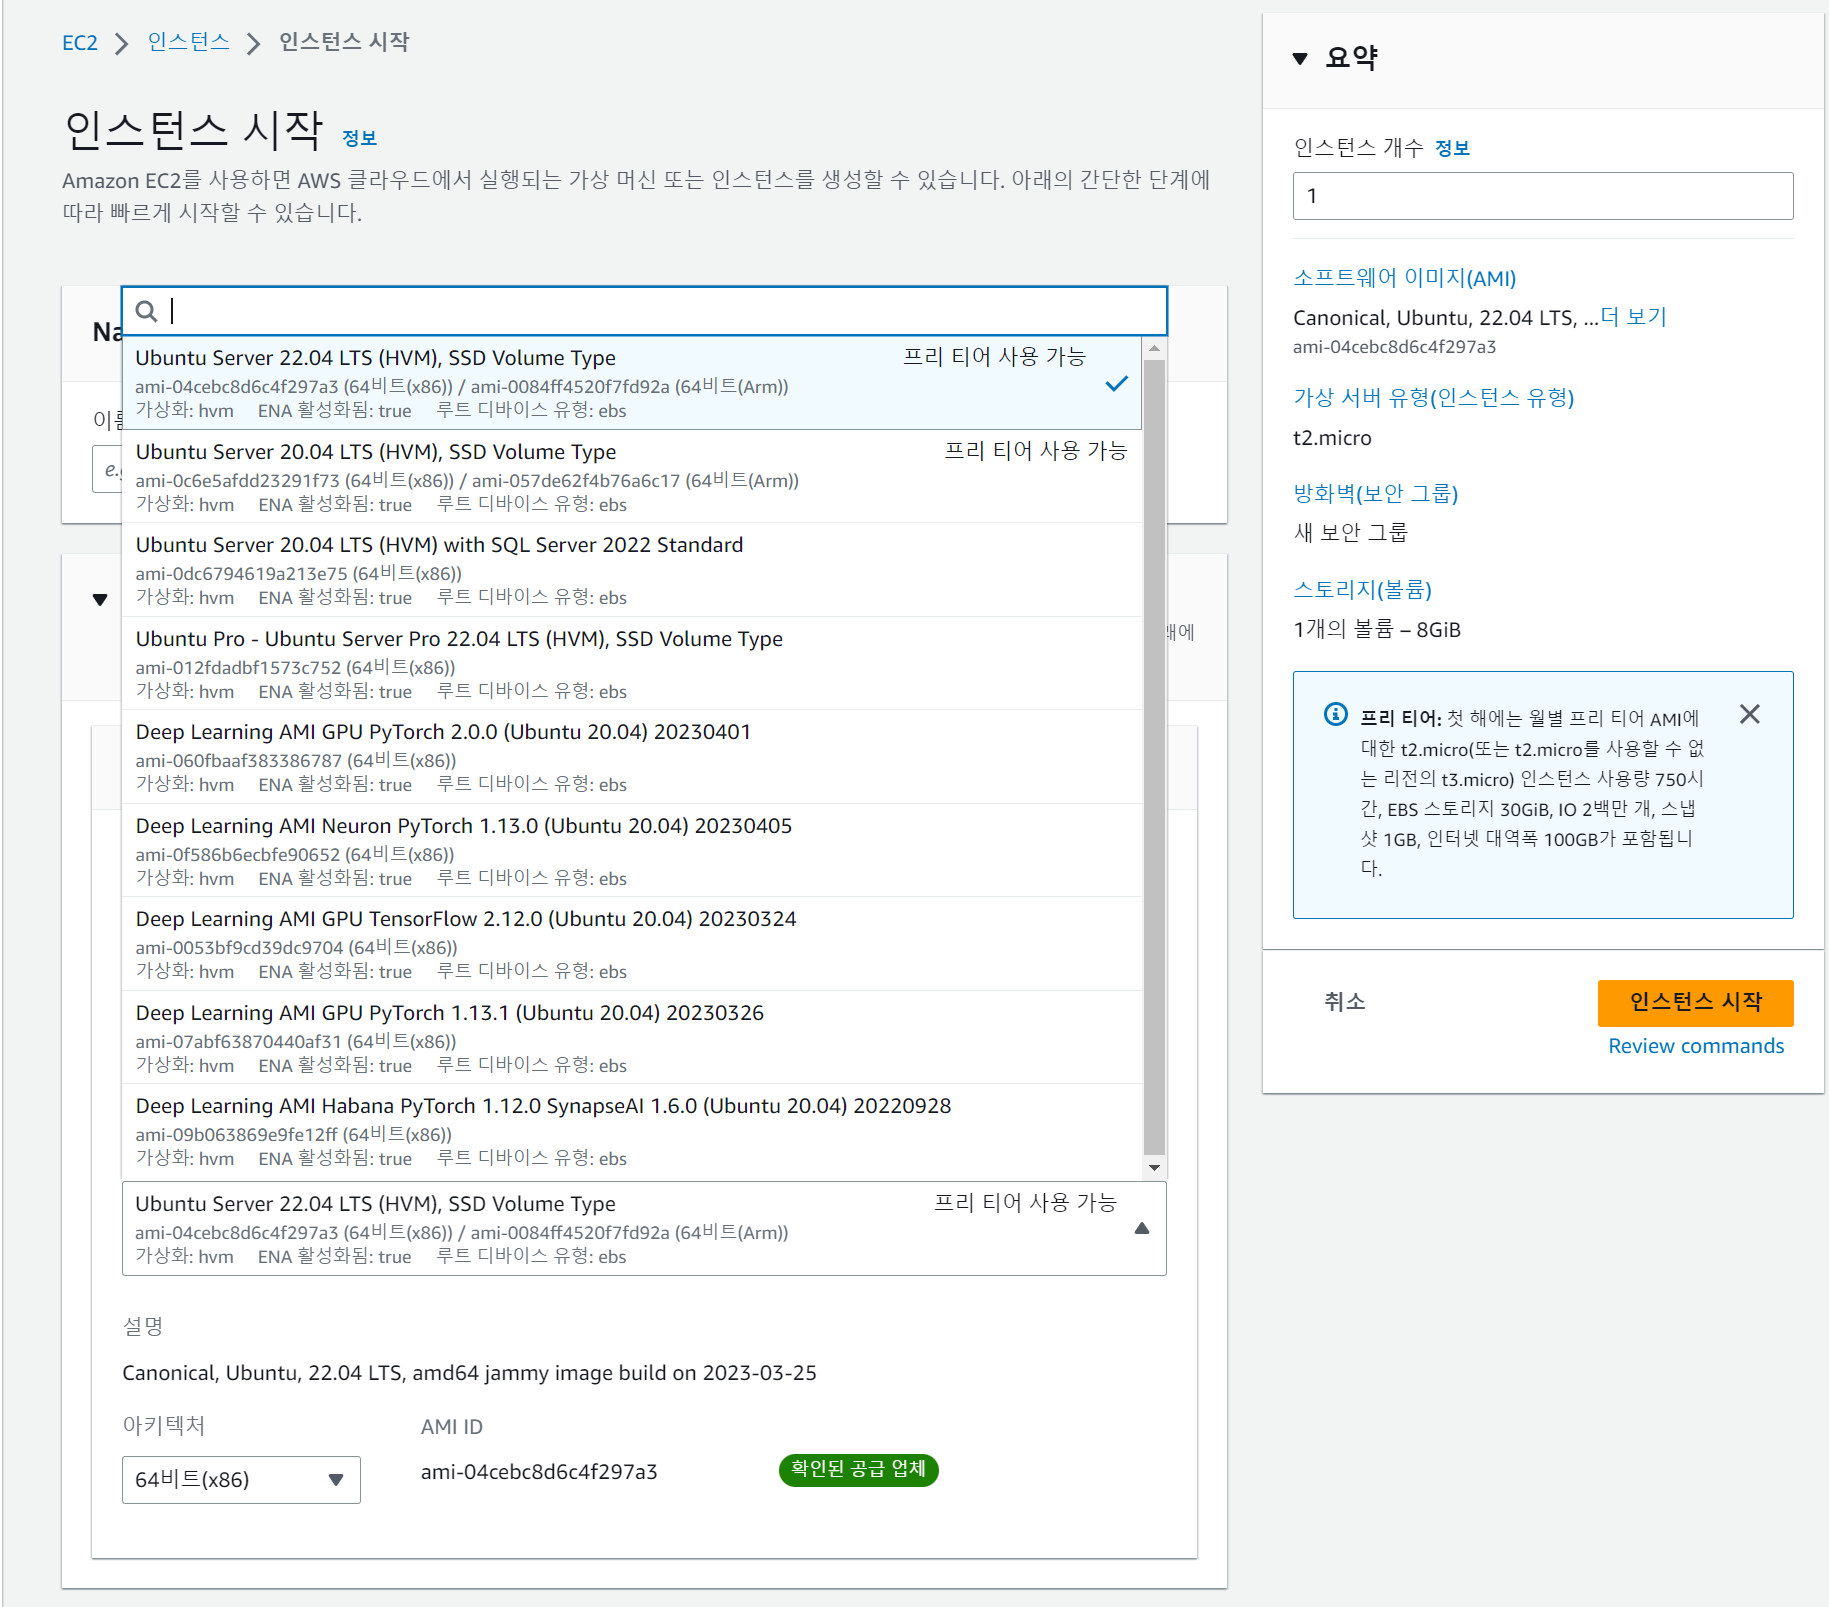The image size is (1829, 1607).
Task: Click the currently selected AMI box below list
Action: click(644, 1228)
